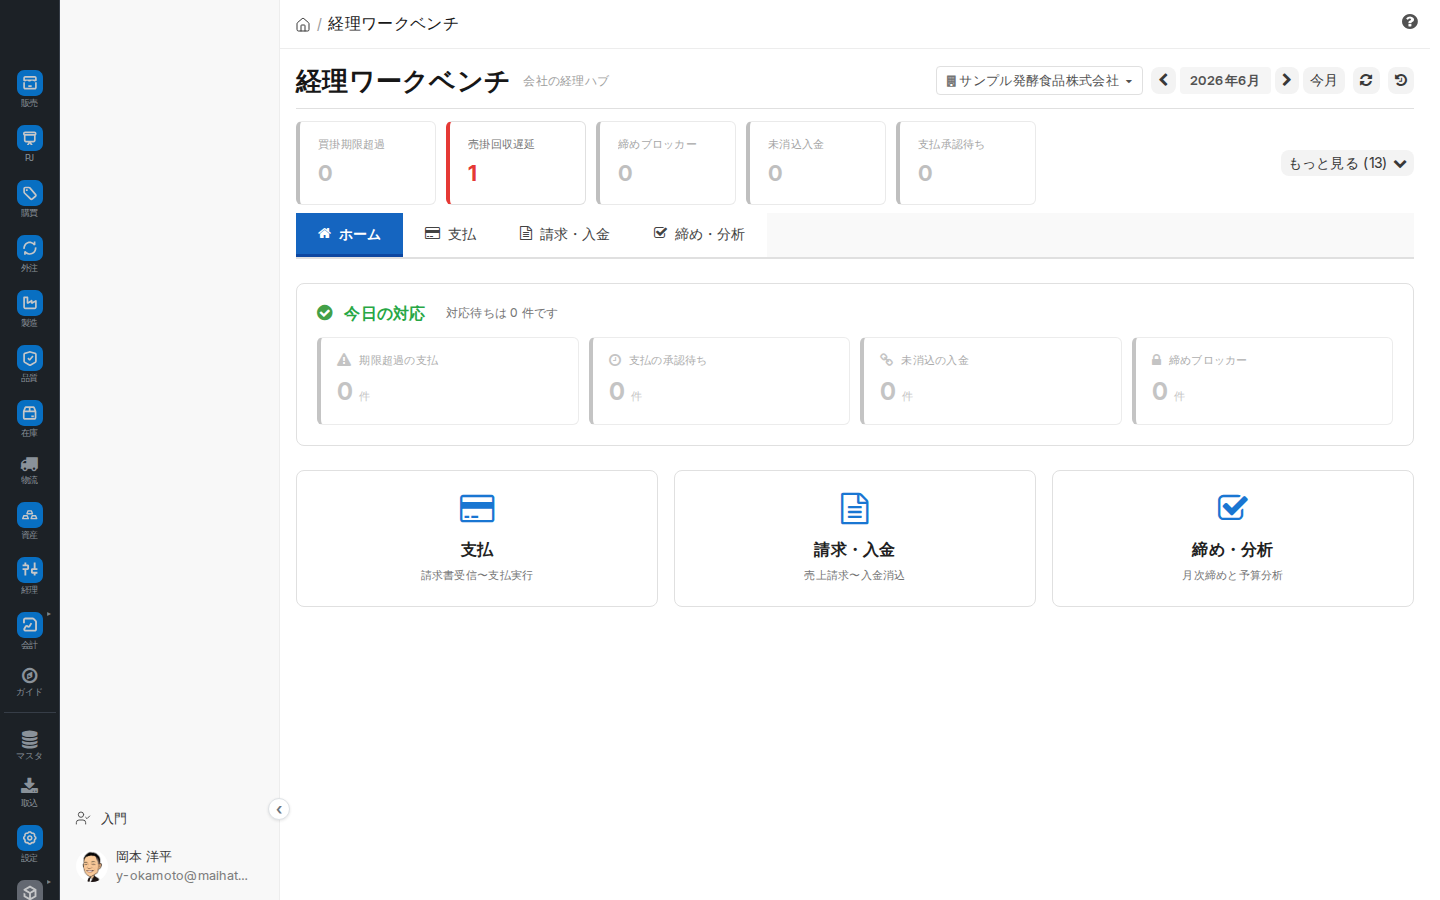This screenshot has height=900, width=1440.
Task: Click the 対応待ちは 0 件です text
Action: point(501,313)
